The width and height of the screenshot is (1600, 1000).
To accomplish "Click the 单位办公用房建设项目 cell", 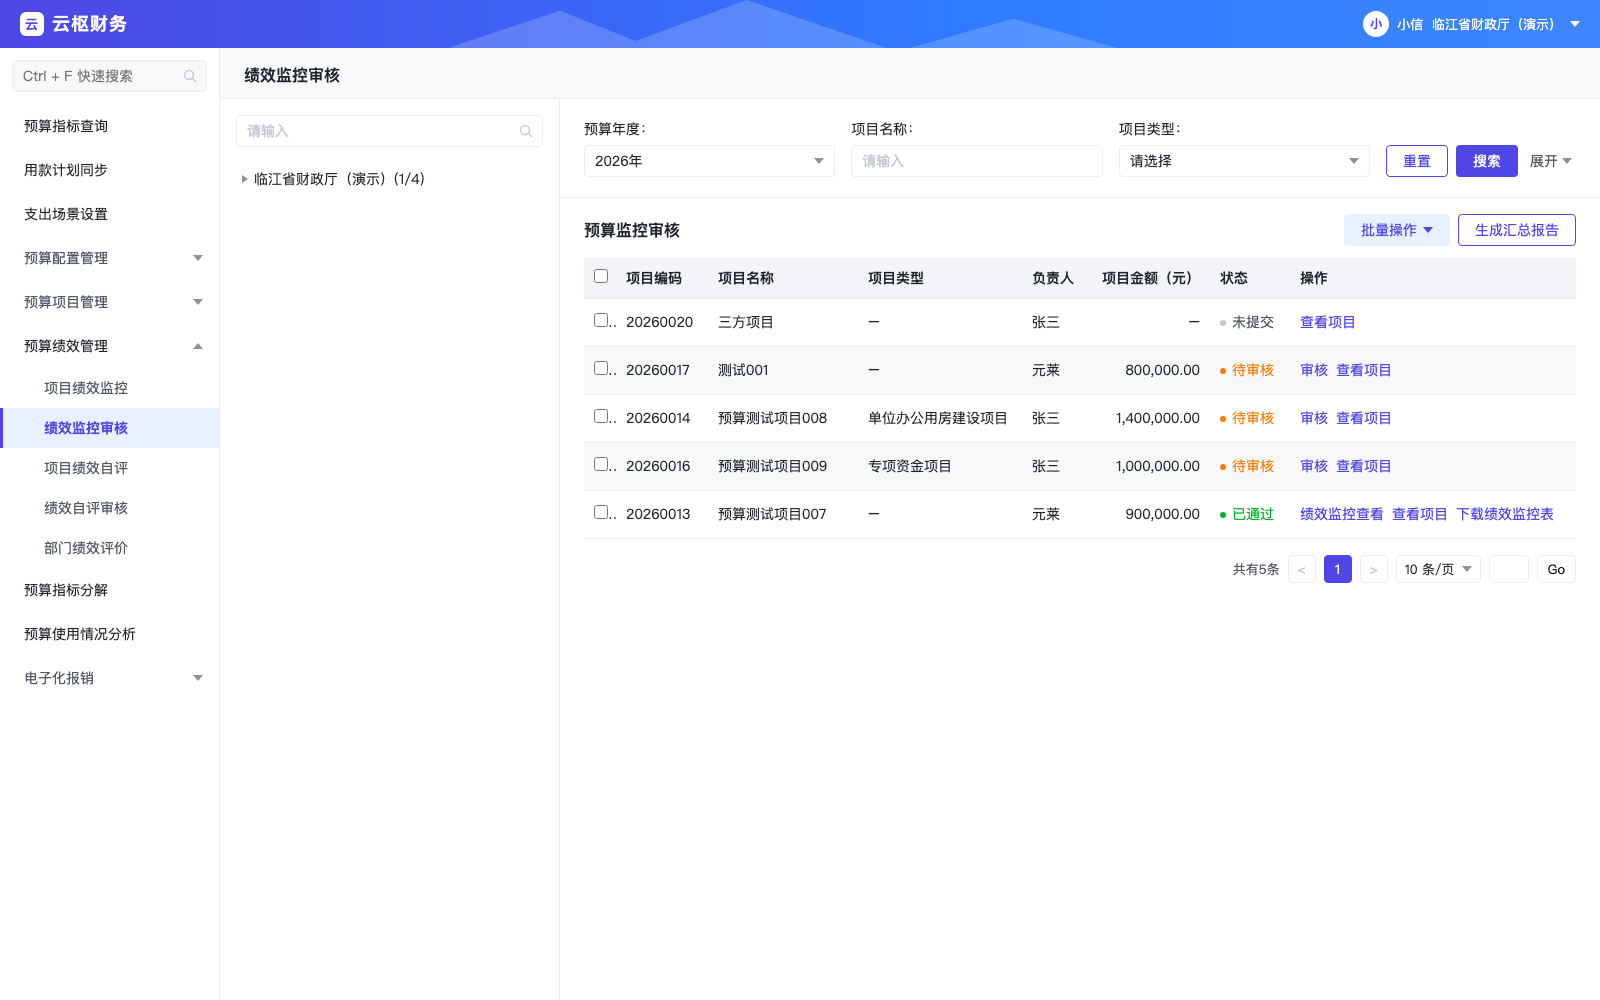I will (x=938, y=418).
